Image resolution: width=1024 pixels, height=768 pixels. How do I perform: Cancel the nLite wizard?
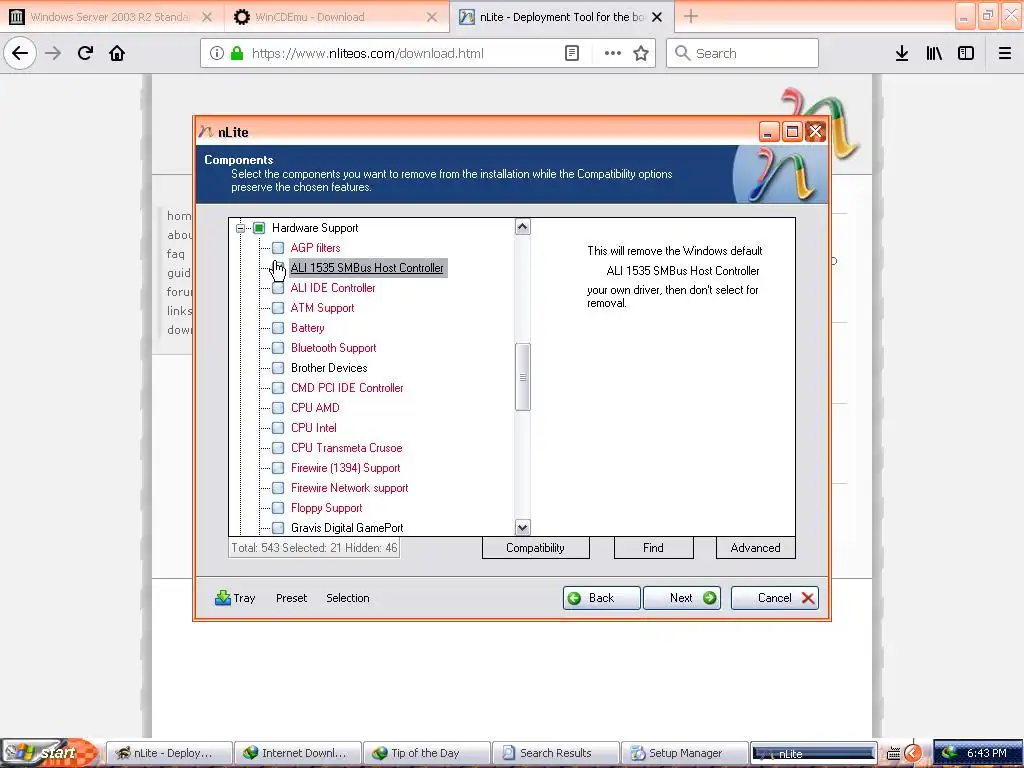coord(775,598)
